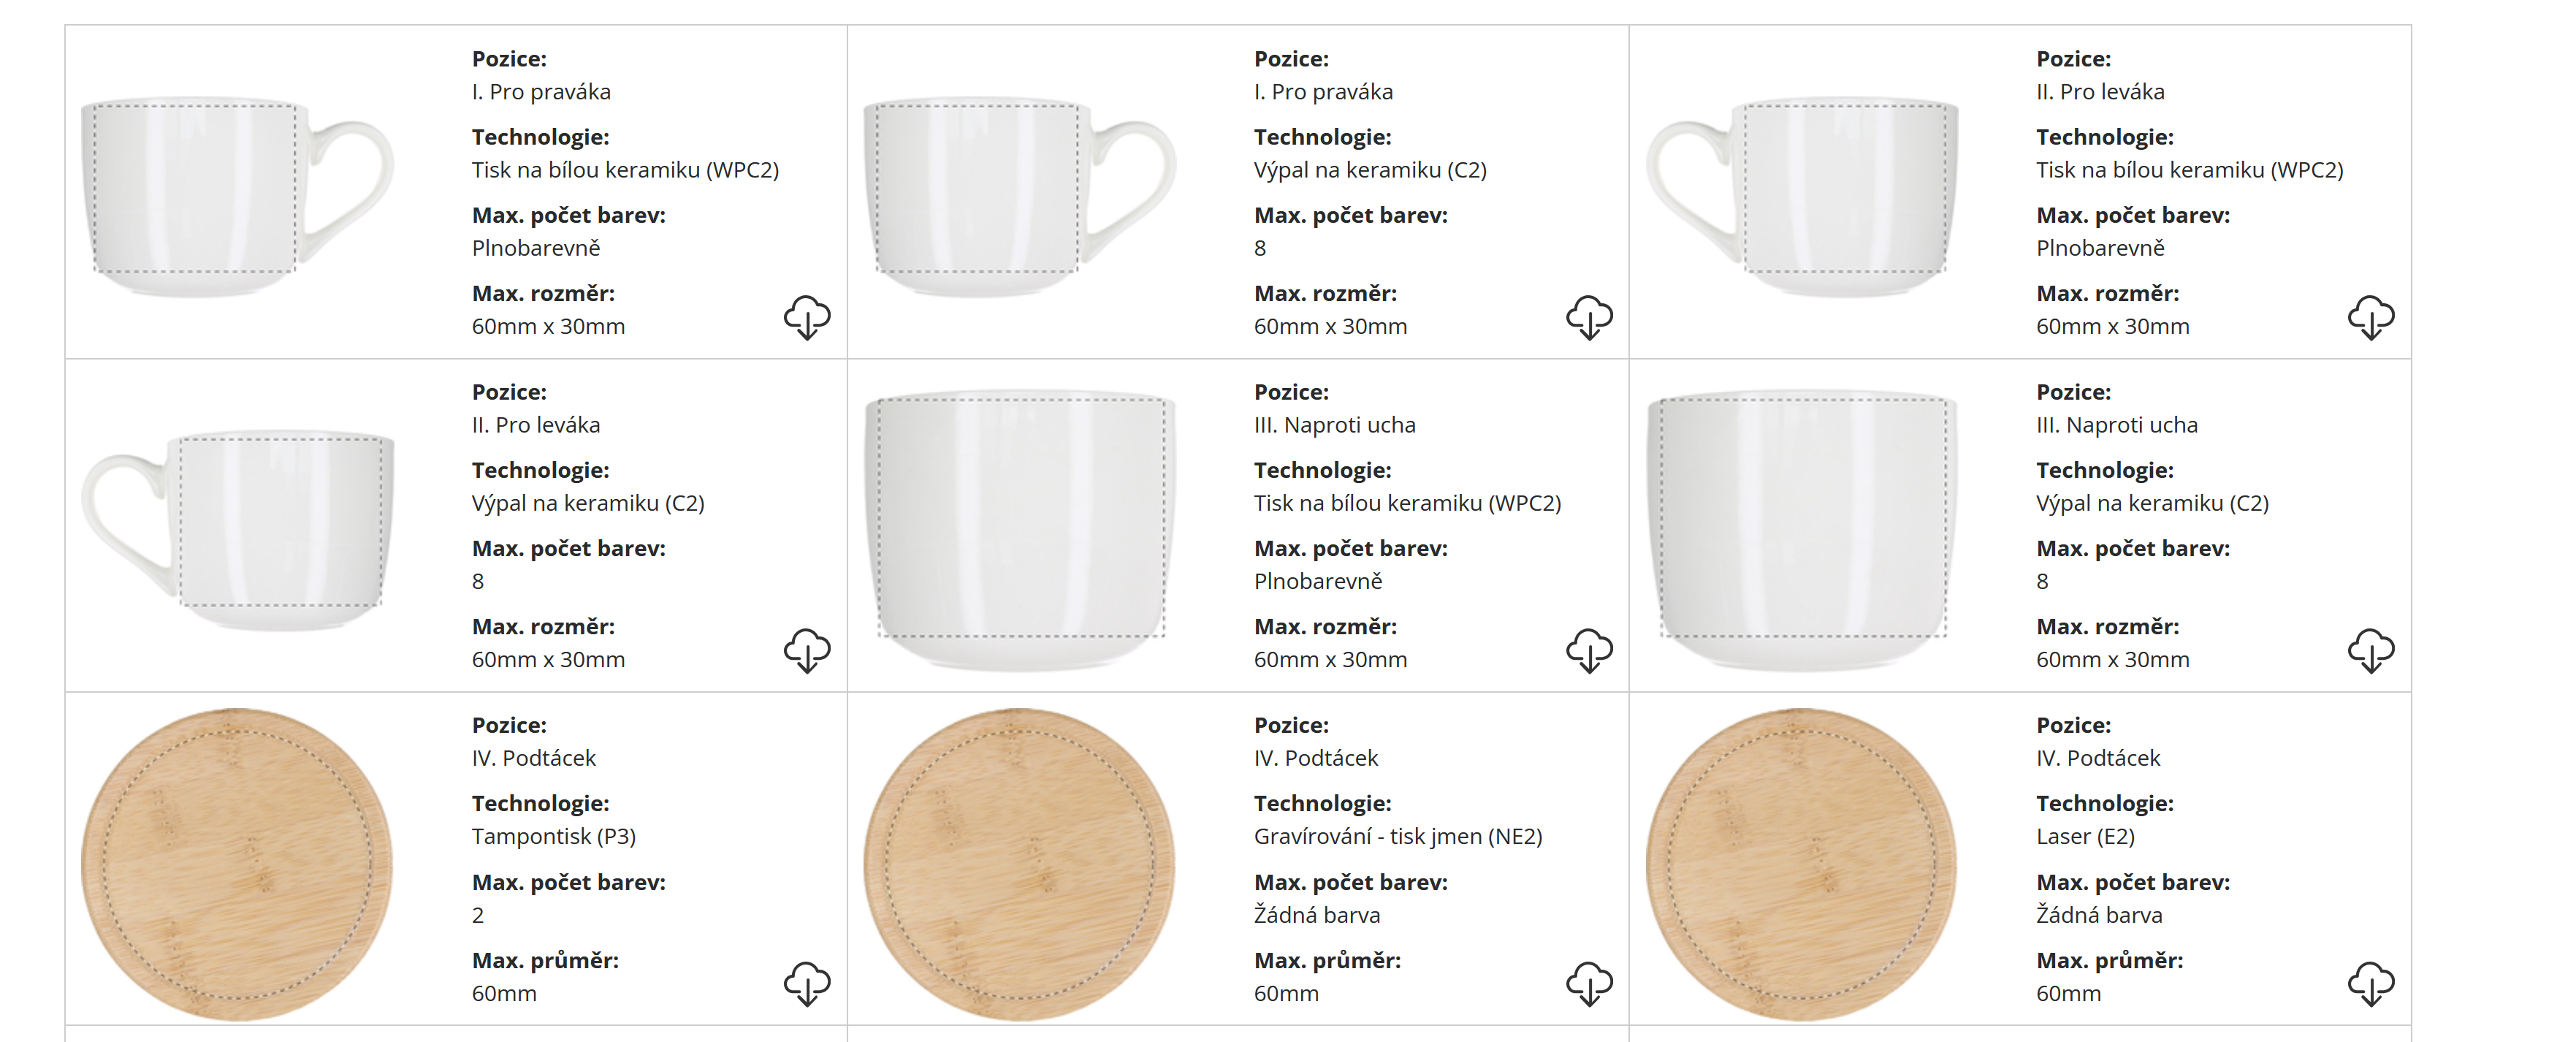
Task: Download template for left-hander C2 ceramic firing
Action: (806, 650)
